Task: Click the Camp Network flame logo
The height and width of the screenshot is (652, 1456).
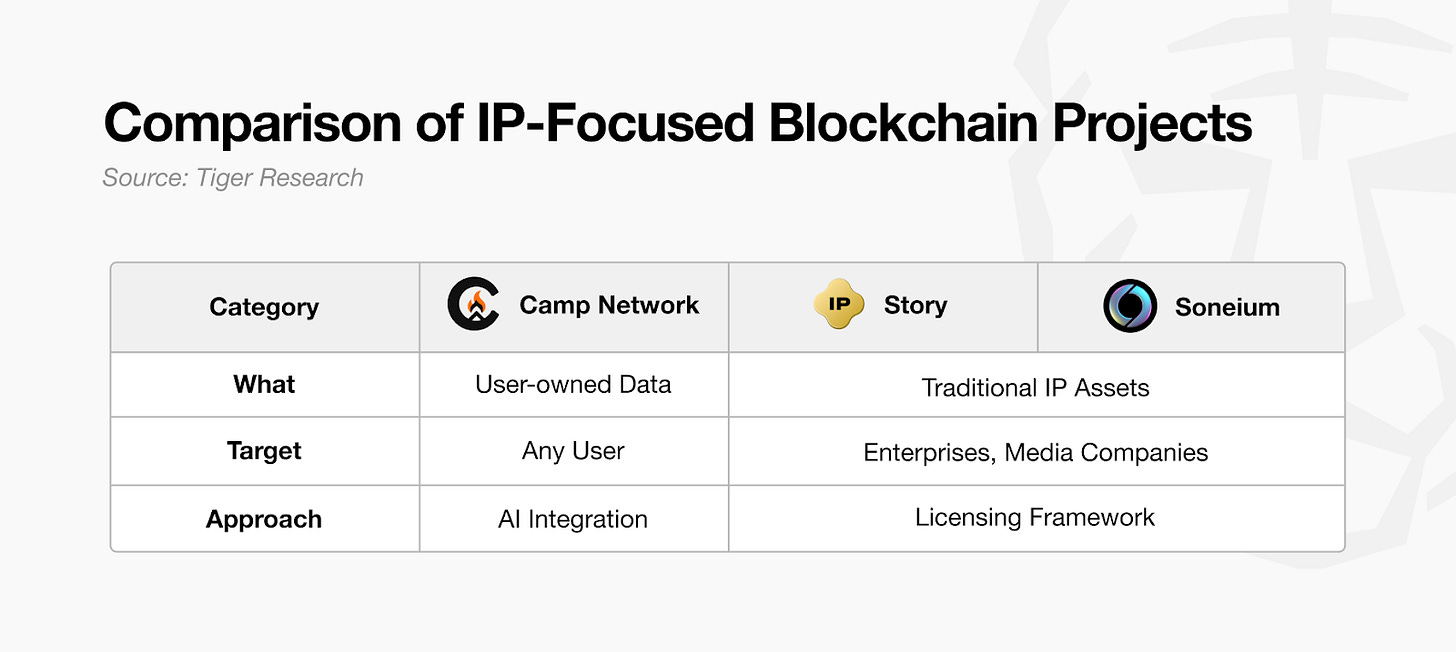Action: 473,305
